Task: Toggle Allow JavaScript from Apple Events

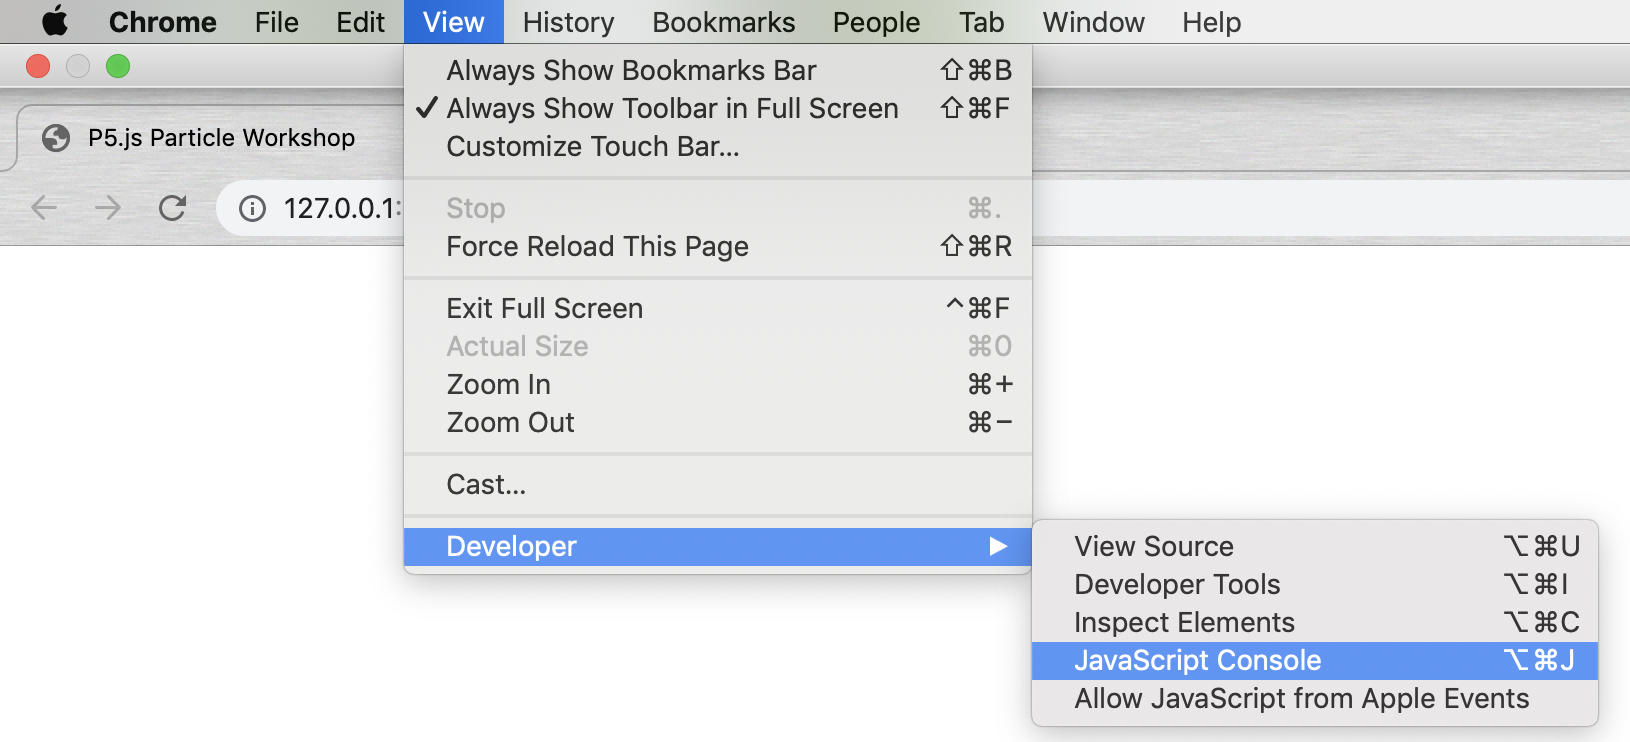Action: point(1301,698)
